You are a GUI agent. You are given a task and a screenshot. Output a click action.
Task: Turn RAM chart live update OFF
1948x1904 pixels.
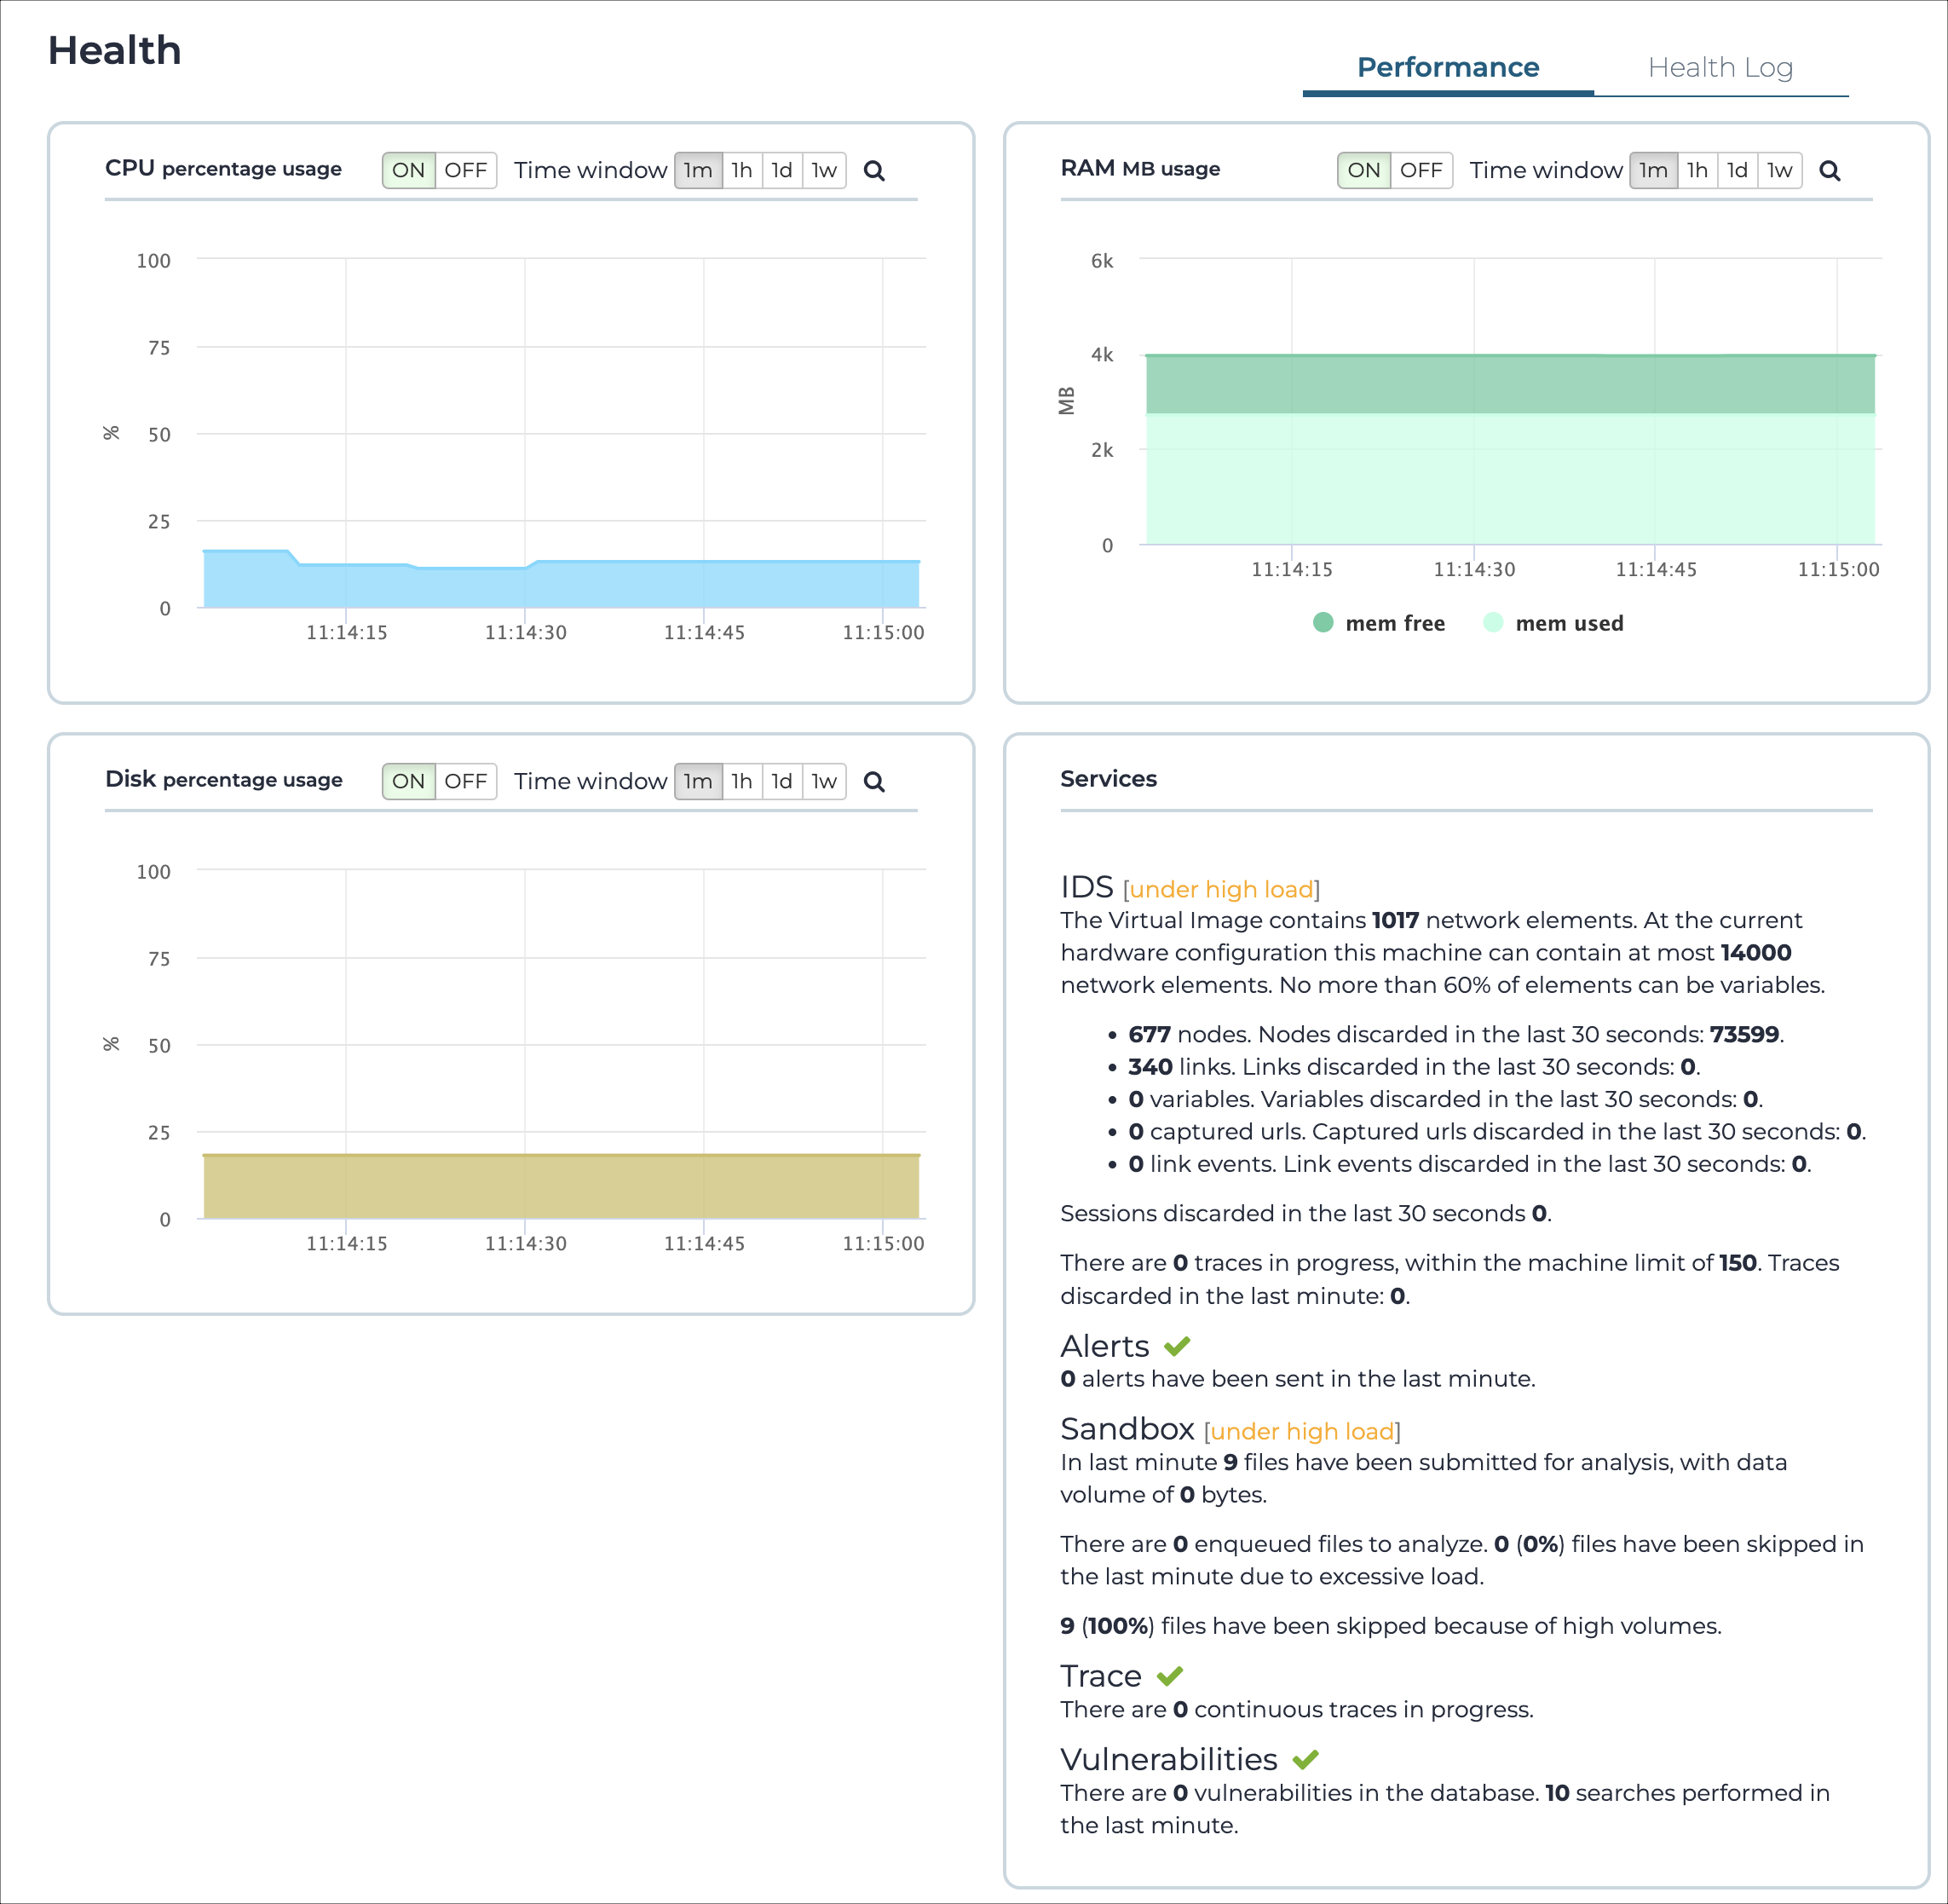click(1421, 170)
